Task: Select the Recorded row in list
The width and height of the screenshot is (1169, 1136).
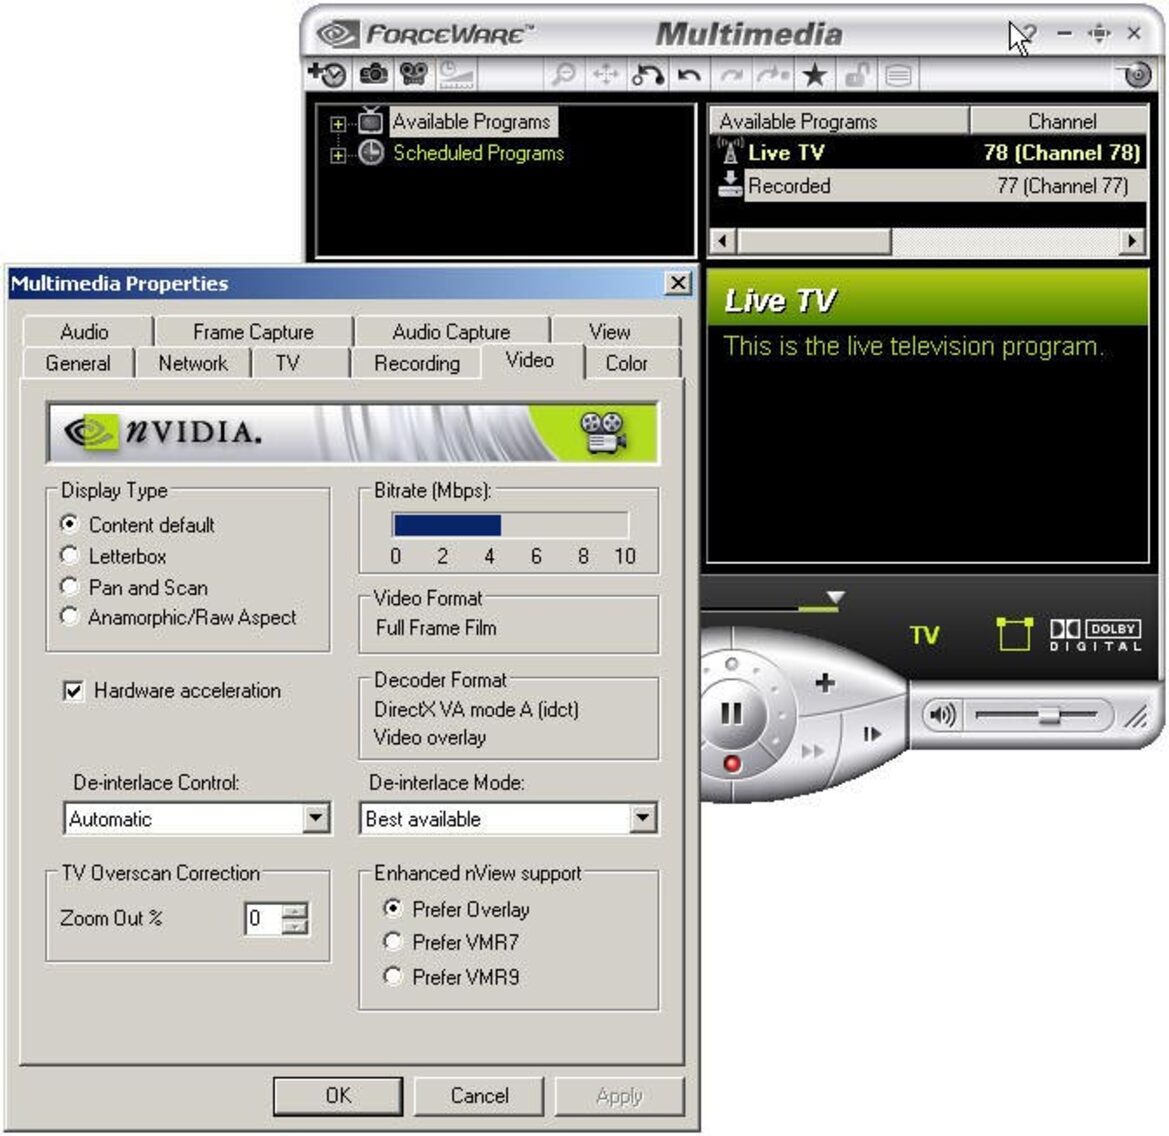Action: pyautogui.click(x=928, y=185)
